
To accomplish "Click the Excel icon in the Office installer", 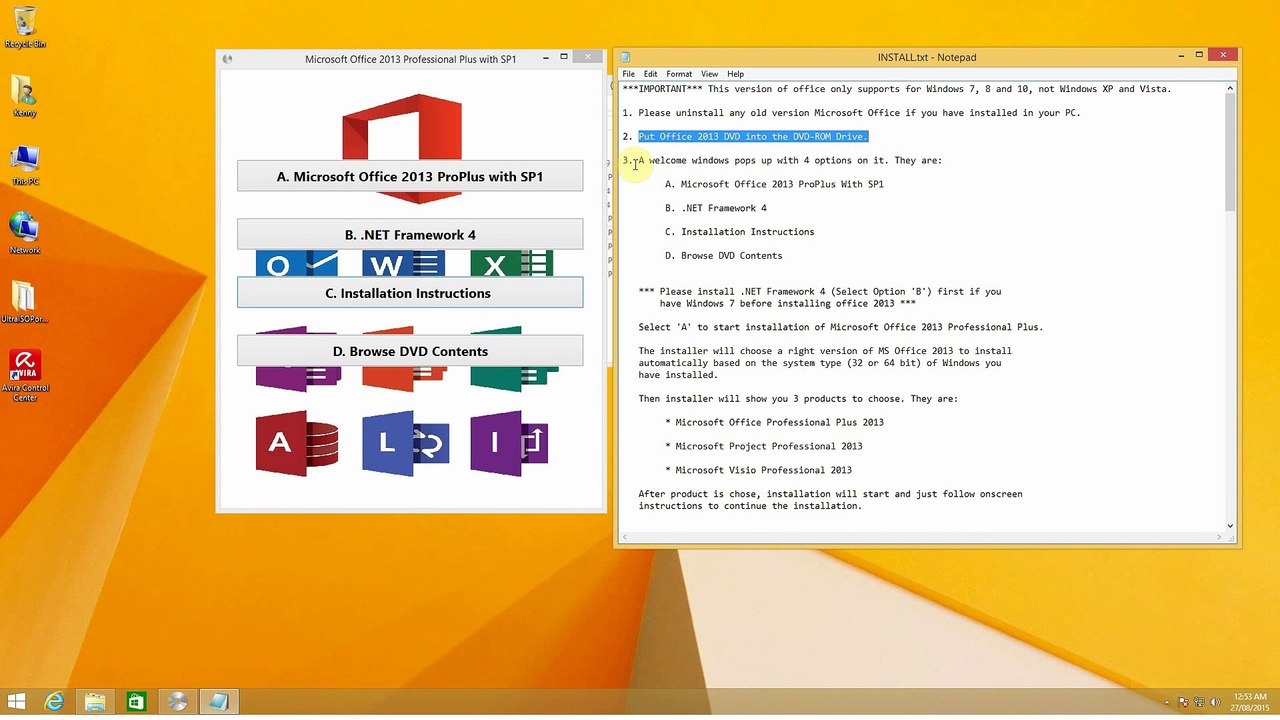I will (x=511, y=264).
